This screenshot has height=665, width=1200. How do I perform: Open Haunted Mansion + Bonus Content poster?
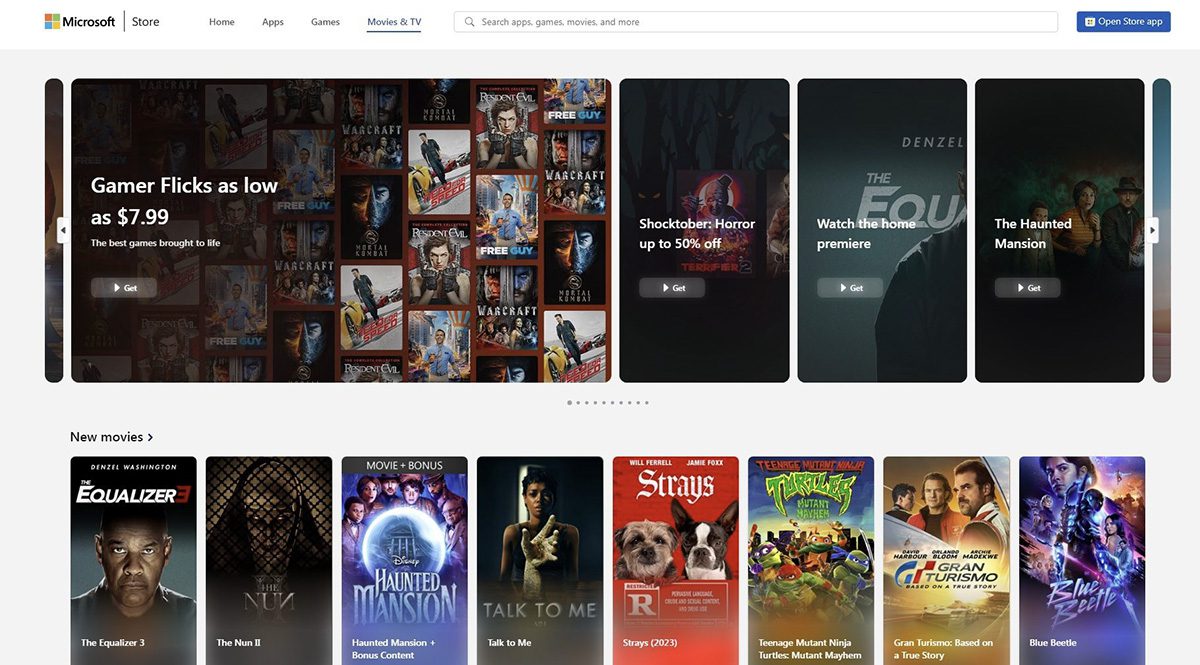(x=404, y=560)
